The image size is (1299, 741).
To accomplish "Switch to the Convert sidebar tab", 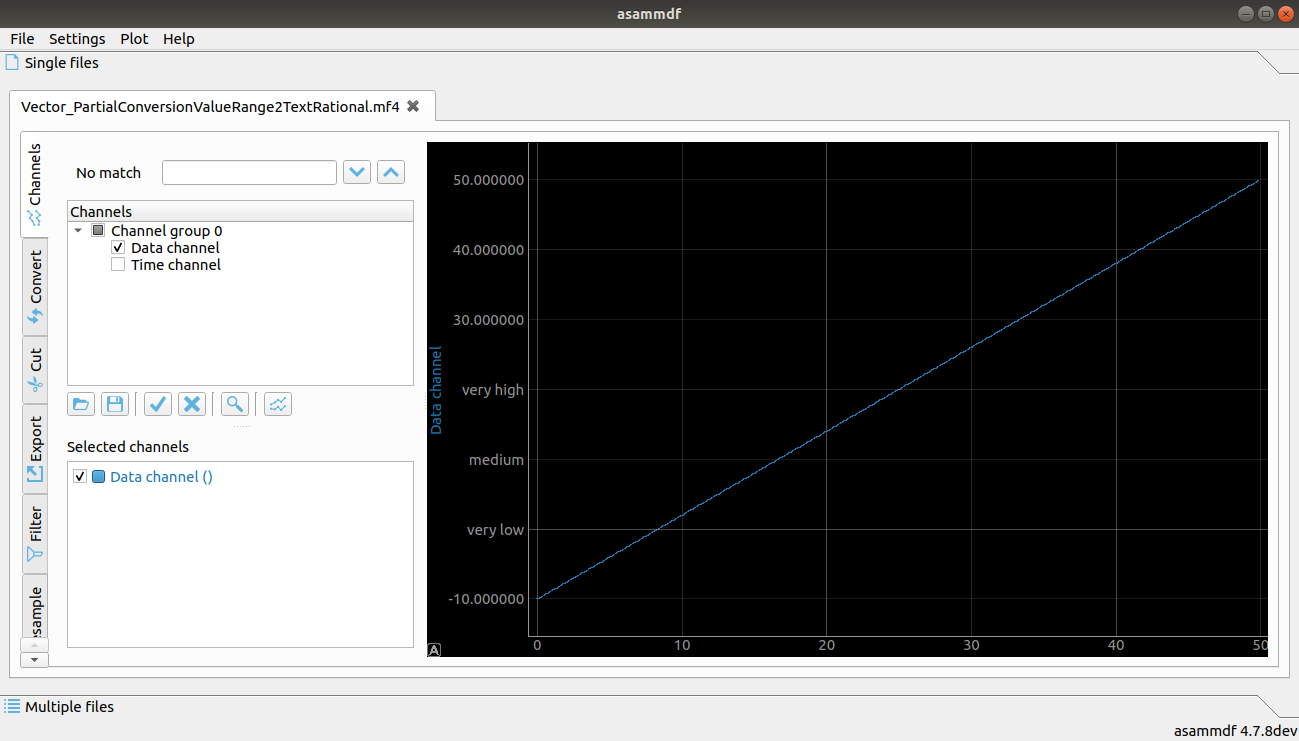I will 35,287.
